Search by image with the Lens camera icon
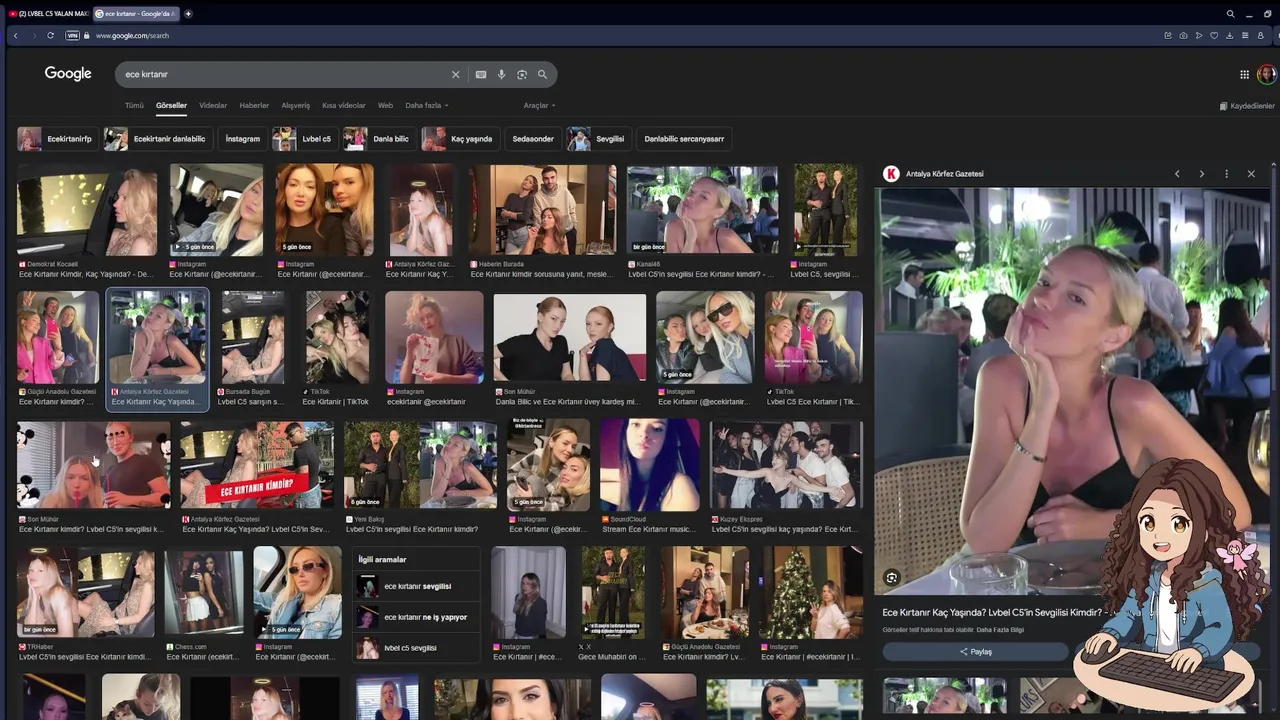This screenshot has height=720, width=1280. pos(522,74)
